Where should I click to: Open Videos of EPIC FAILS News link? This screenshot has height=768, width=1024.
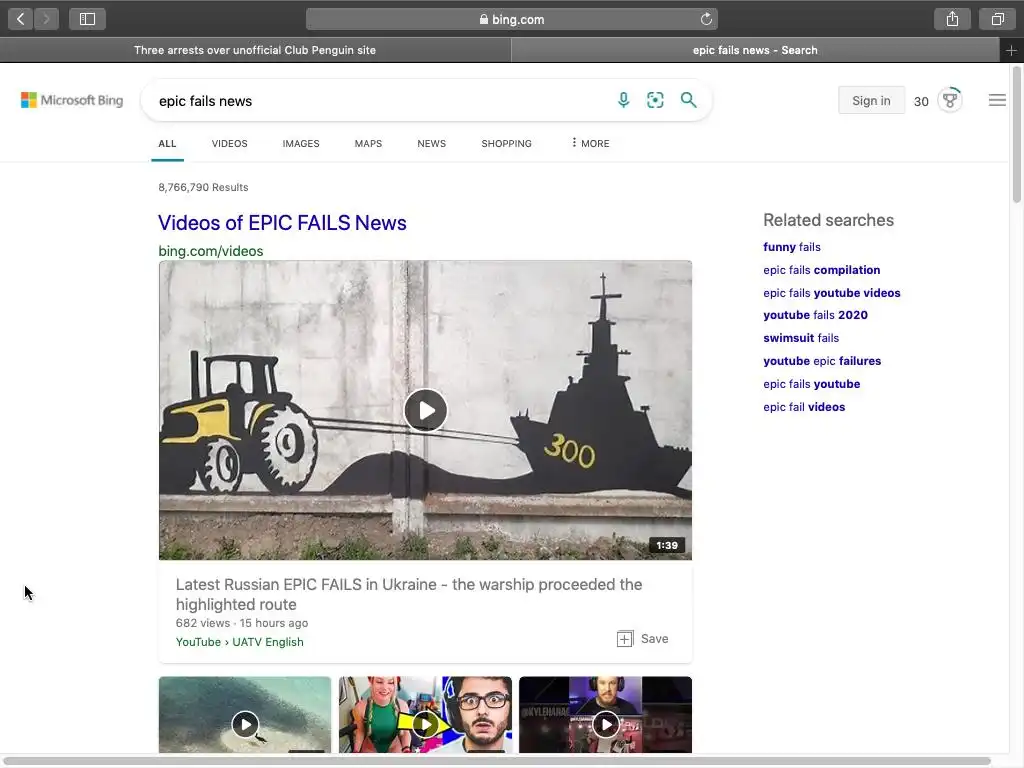coord(282,223)
